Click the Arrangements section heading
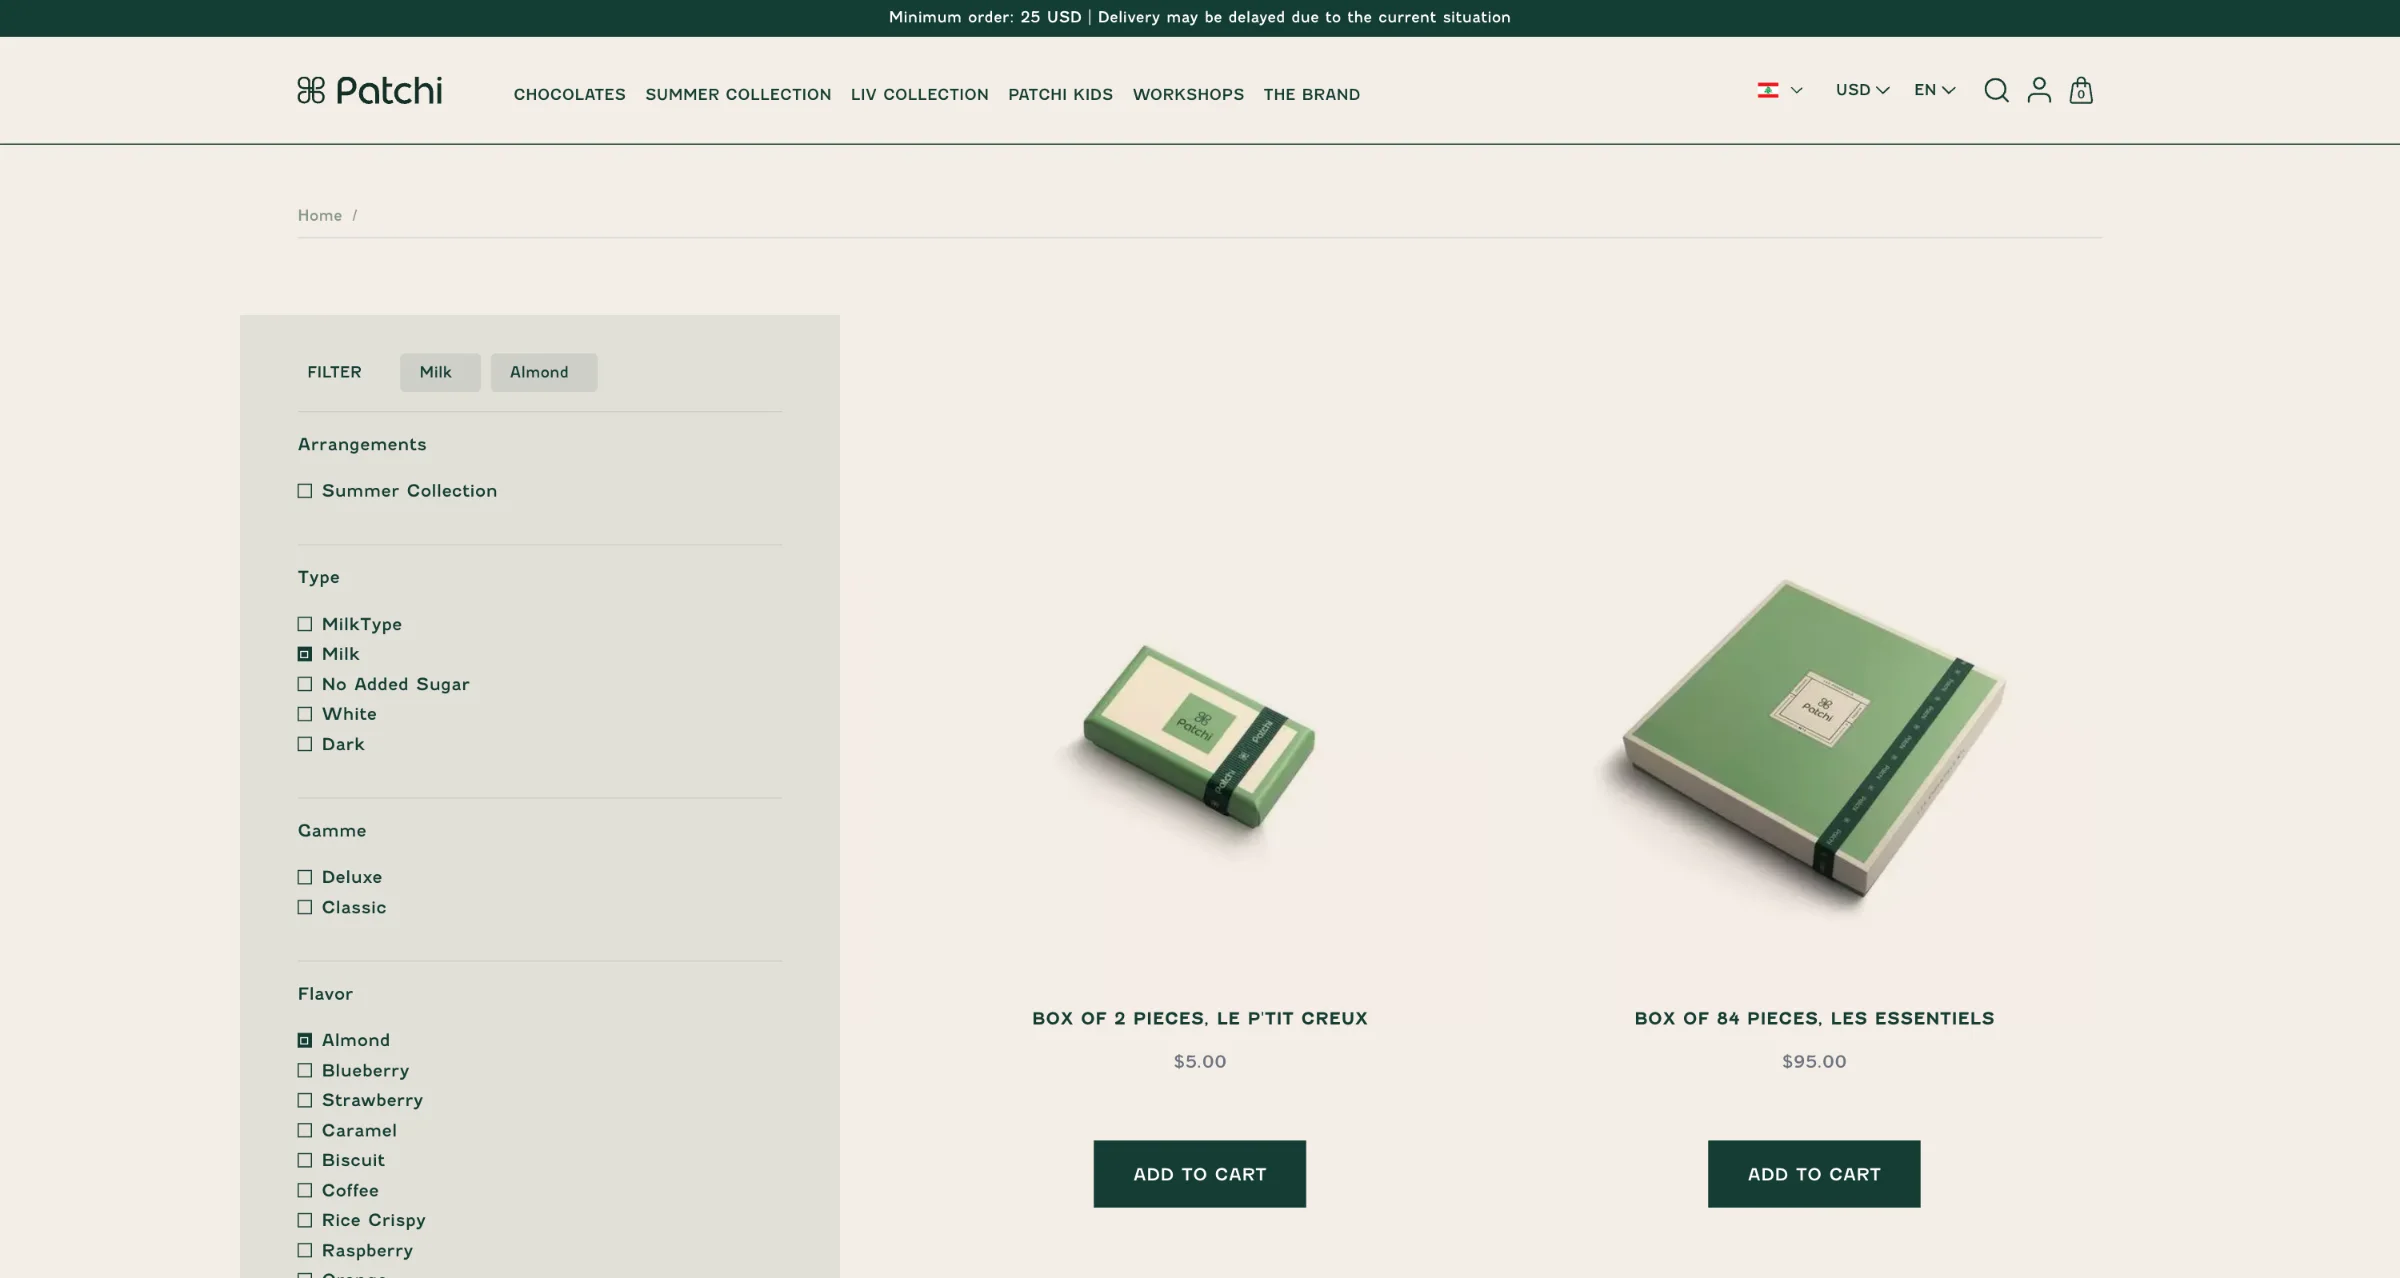The width and height of the screenshot is (2400, 1278). [362, 444]
